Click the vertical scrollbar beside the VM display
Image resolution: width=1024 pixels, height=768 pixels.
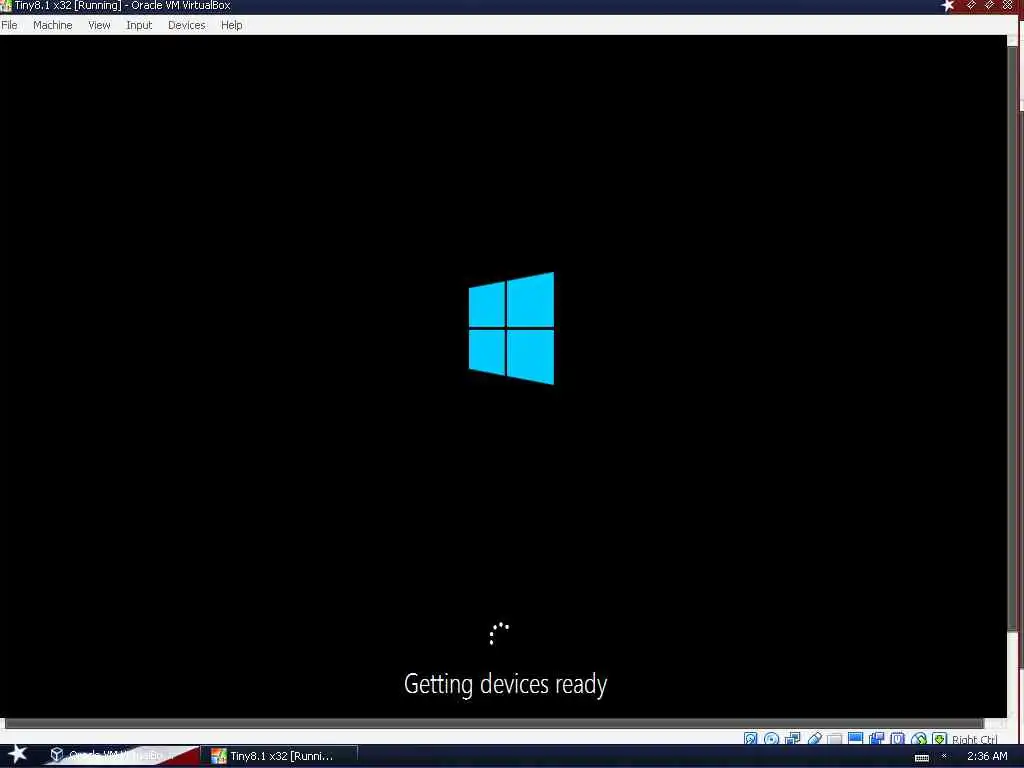(1012, 338)
